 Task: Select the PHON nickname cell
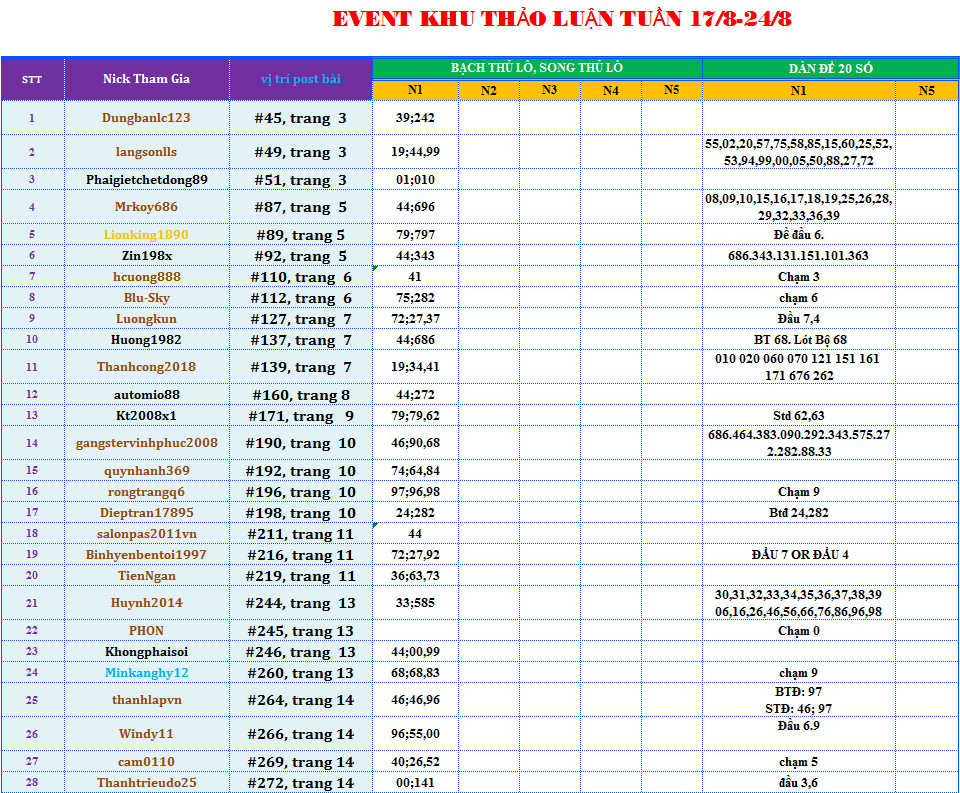pyautogui.click(x=146, y=631)
